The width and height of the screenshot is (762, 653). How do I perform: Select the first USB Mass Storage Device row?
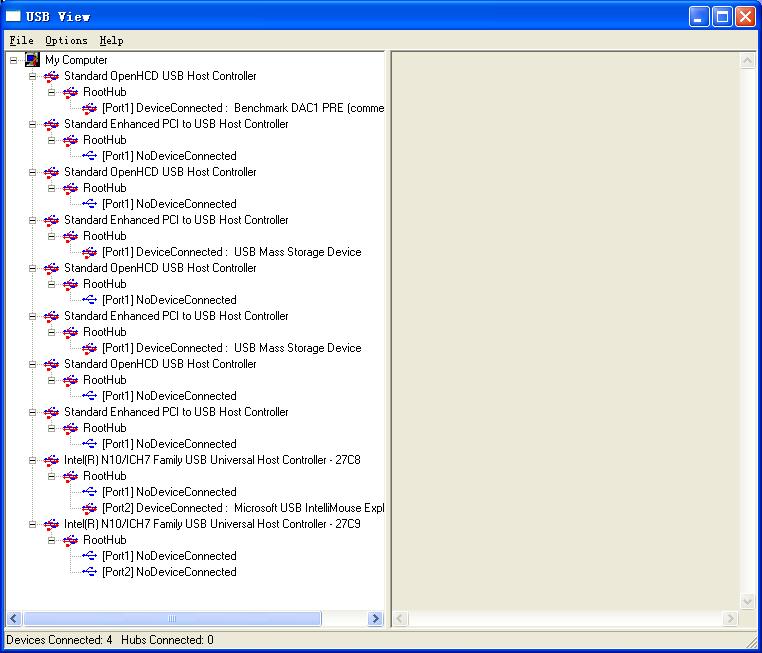click(x=232, y=252)
